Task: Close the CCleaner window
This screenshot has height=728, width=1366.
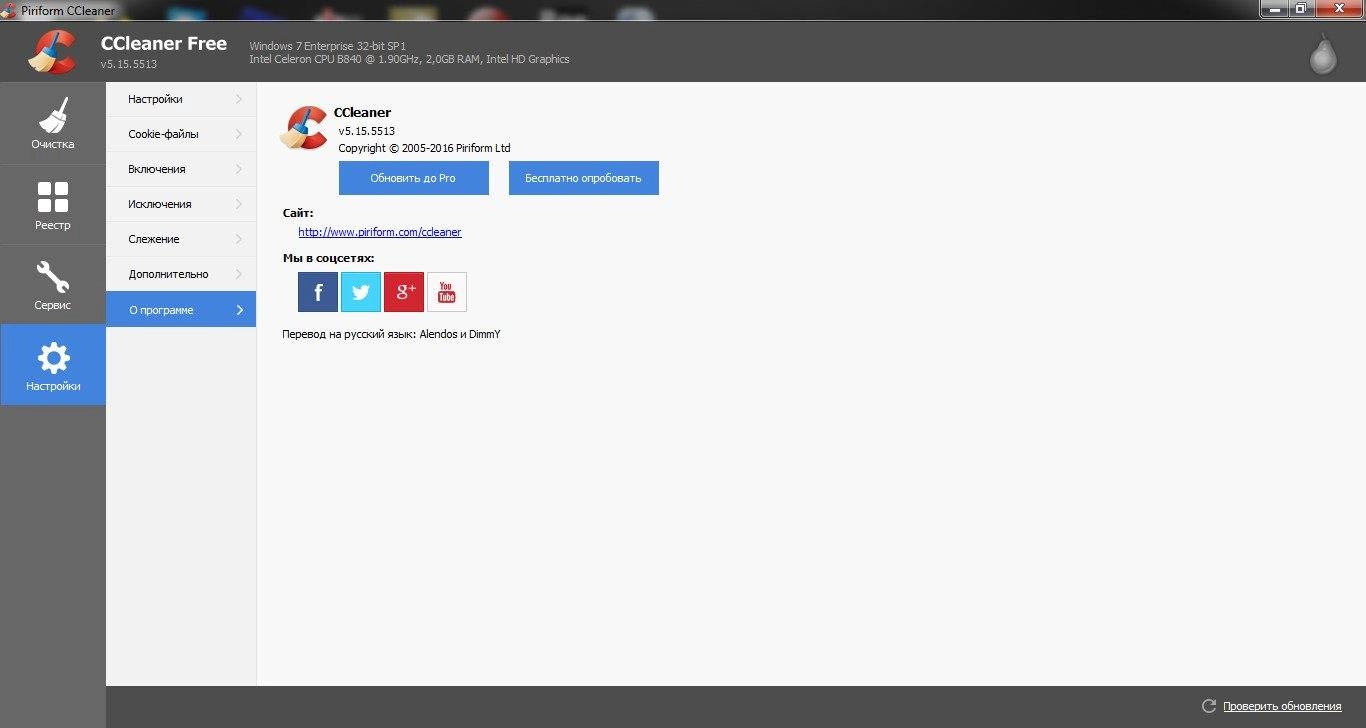Action: click(1338, 8)
